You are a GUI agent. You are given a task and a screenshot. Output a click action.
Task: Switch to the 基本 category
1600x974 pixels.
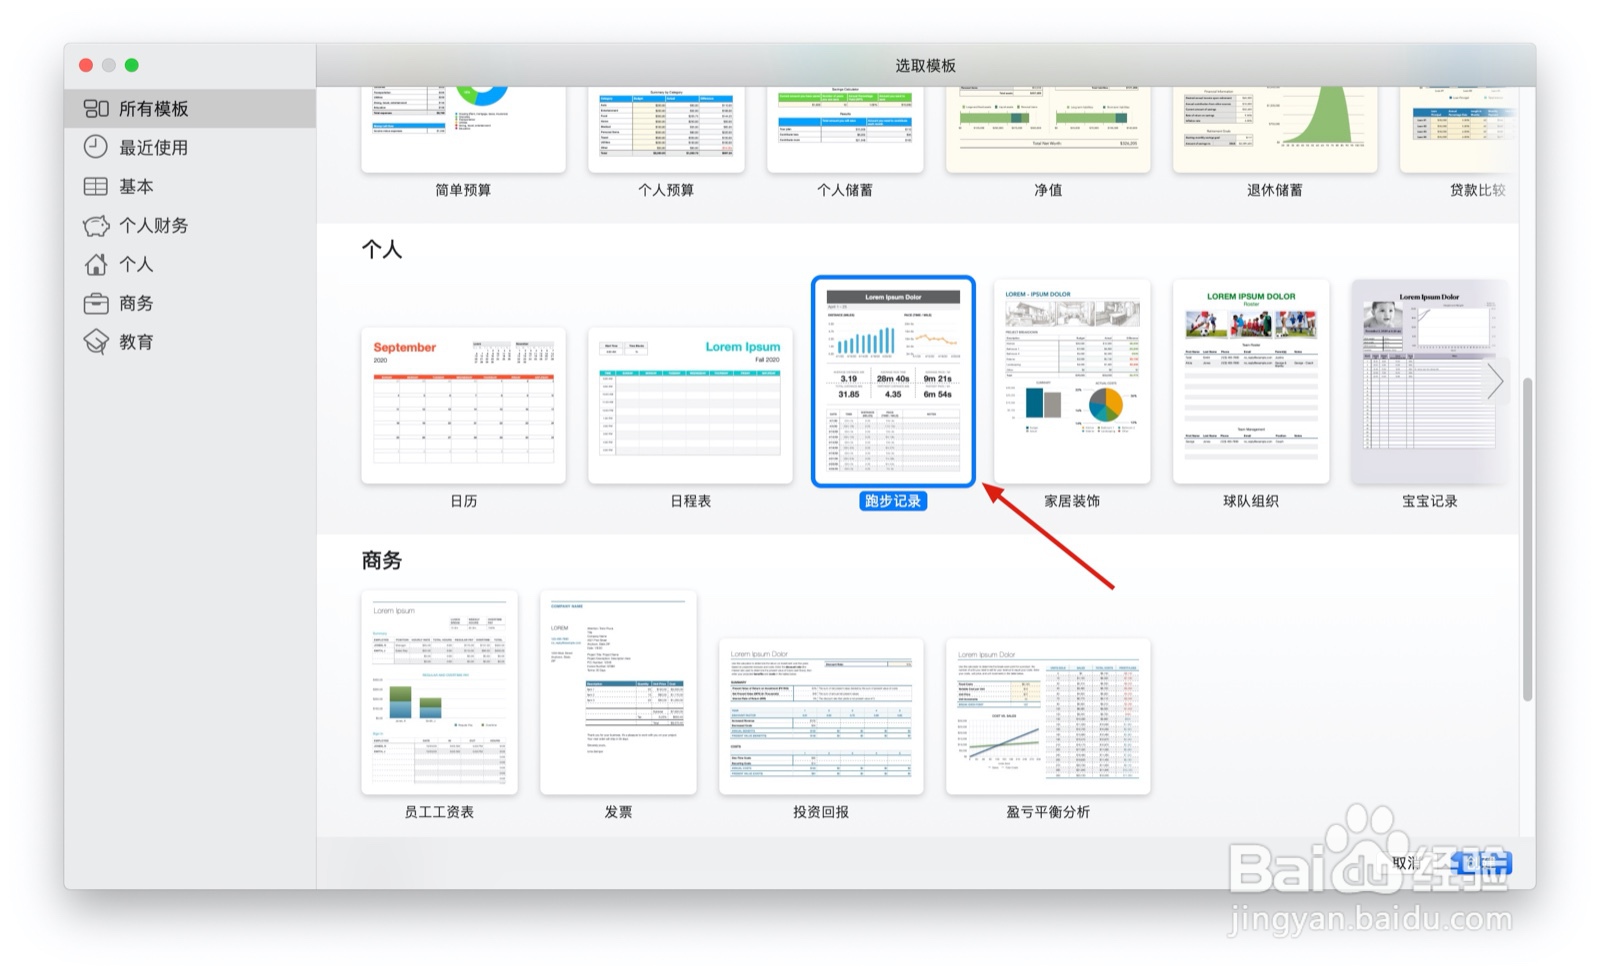coord(190,186)
